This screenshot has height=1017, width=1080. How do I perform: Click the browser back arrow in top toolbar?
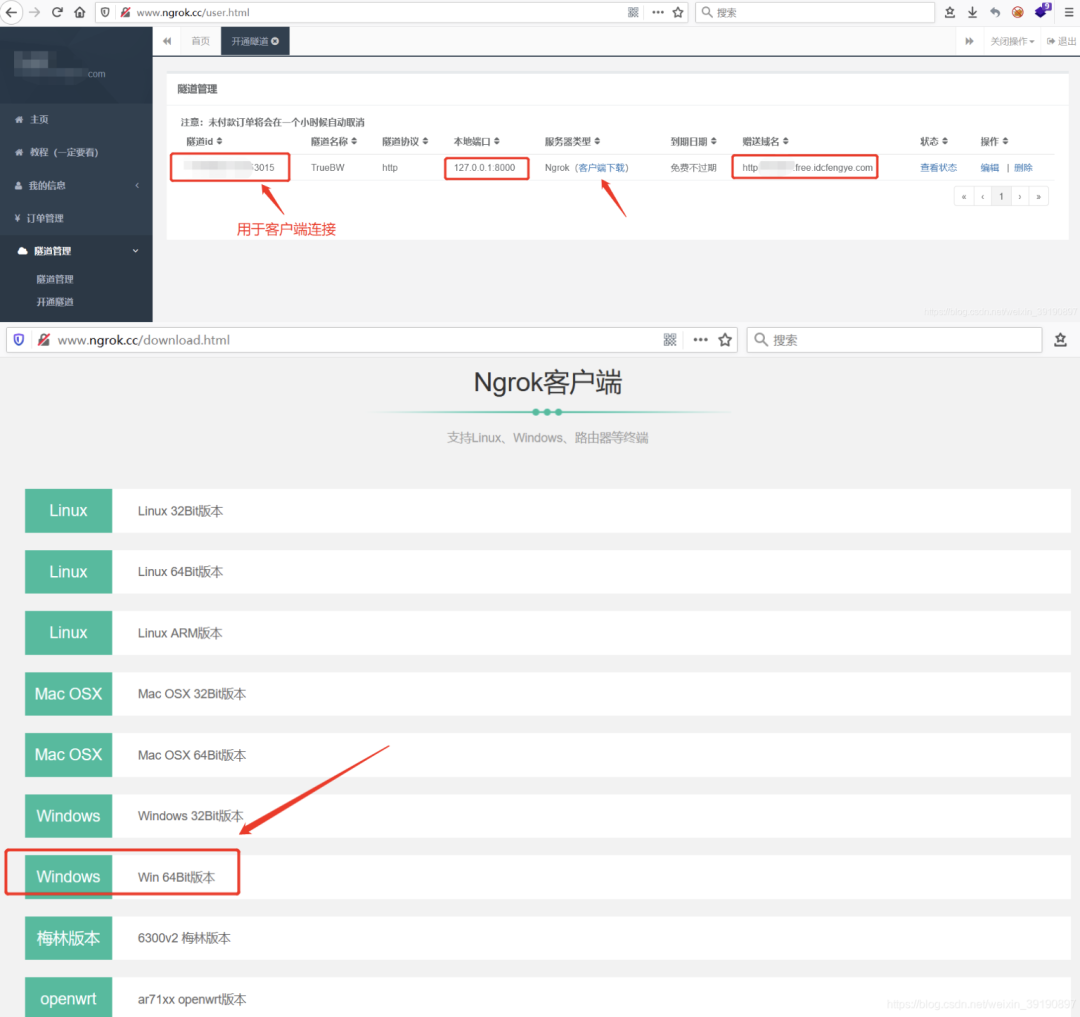click(11, 12)
